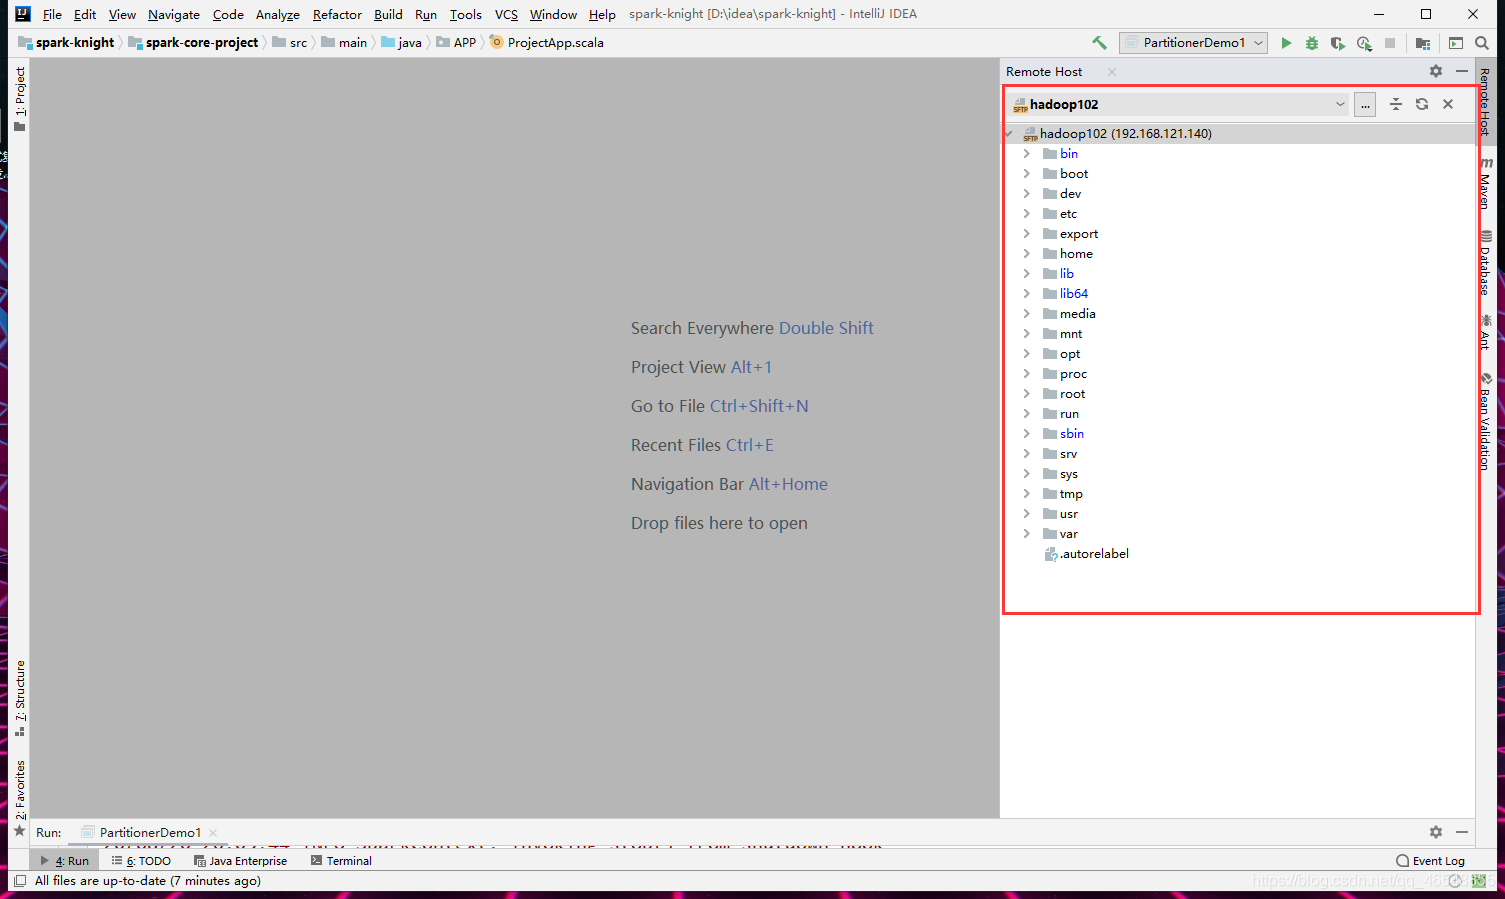Toggle the Remote Host sidebar tab
The width and height of the screenshot is (1505, 899).
point(1486,100)
